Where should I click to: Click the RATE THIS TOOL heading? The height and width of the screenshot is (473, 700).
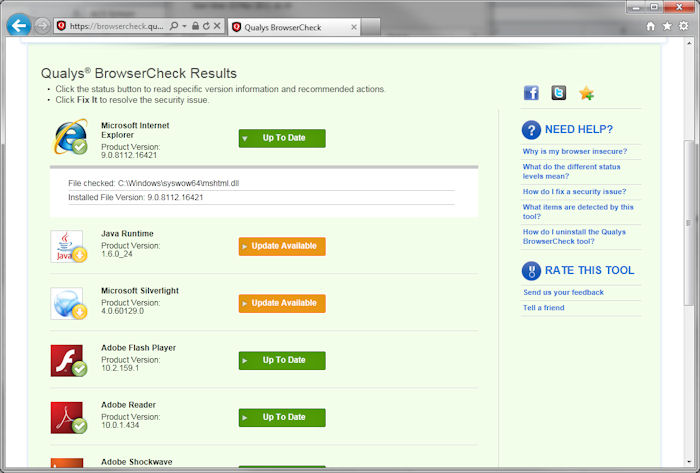click(589, 270)
